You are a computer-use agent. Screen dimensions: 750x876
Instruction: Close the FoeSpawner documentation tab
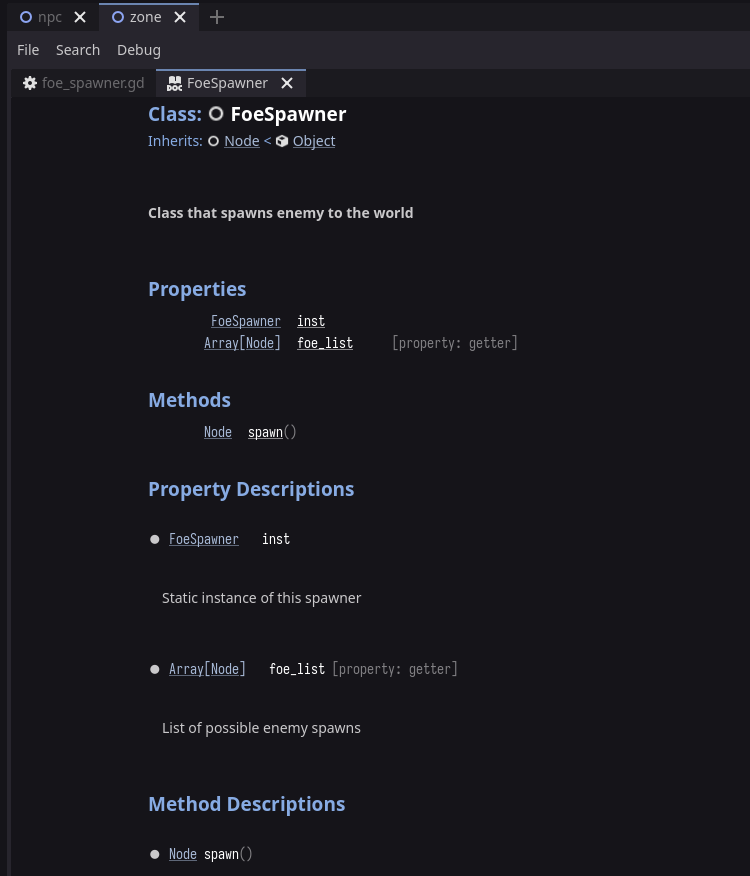pos(287,83)
